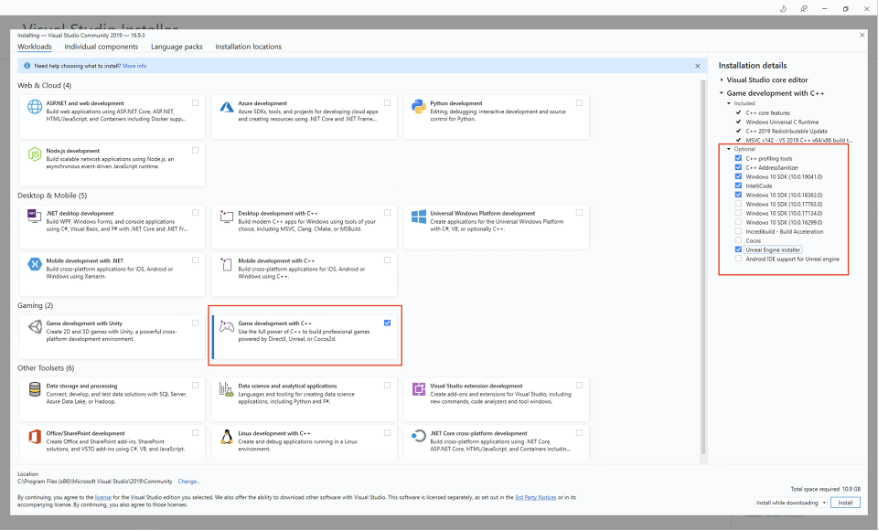
Task: Check Windows 10 SDK (10.0.17763.0)
Action: pos(738,204)
